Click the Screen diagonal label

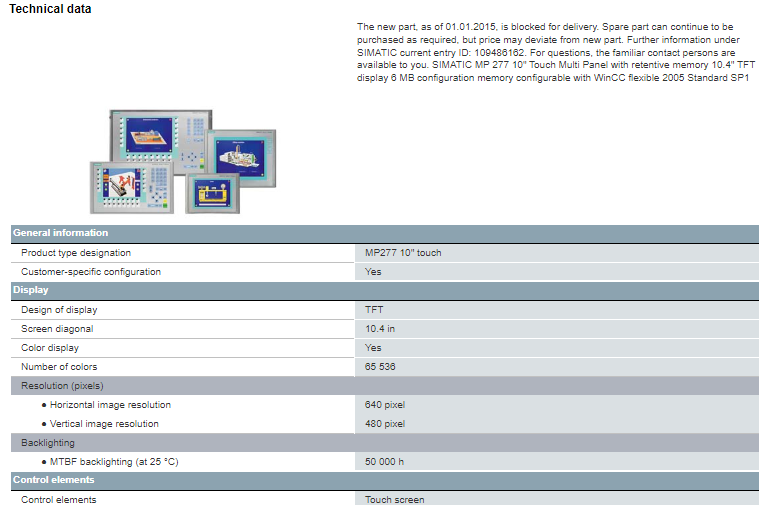[x=57, y=329]
